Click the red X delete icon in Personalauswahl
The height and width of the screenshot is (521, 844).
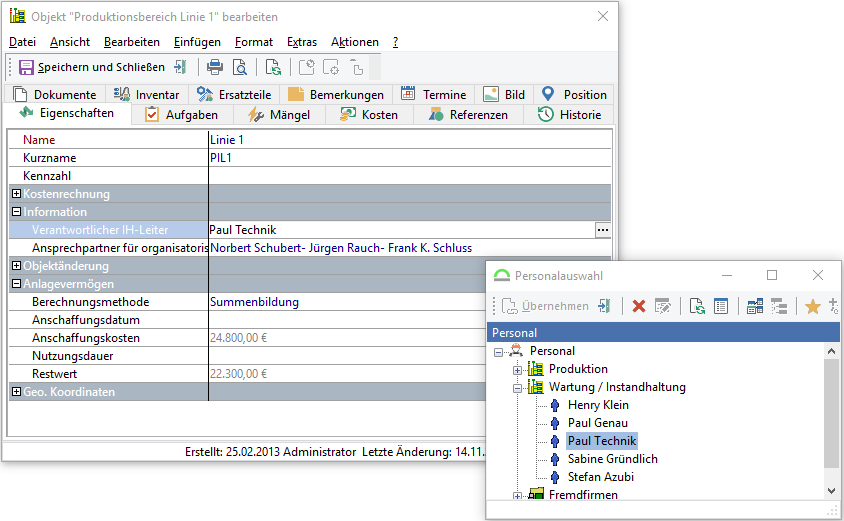(639, 306)
